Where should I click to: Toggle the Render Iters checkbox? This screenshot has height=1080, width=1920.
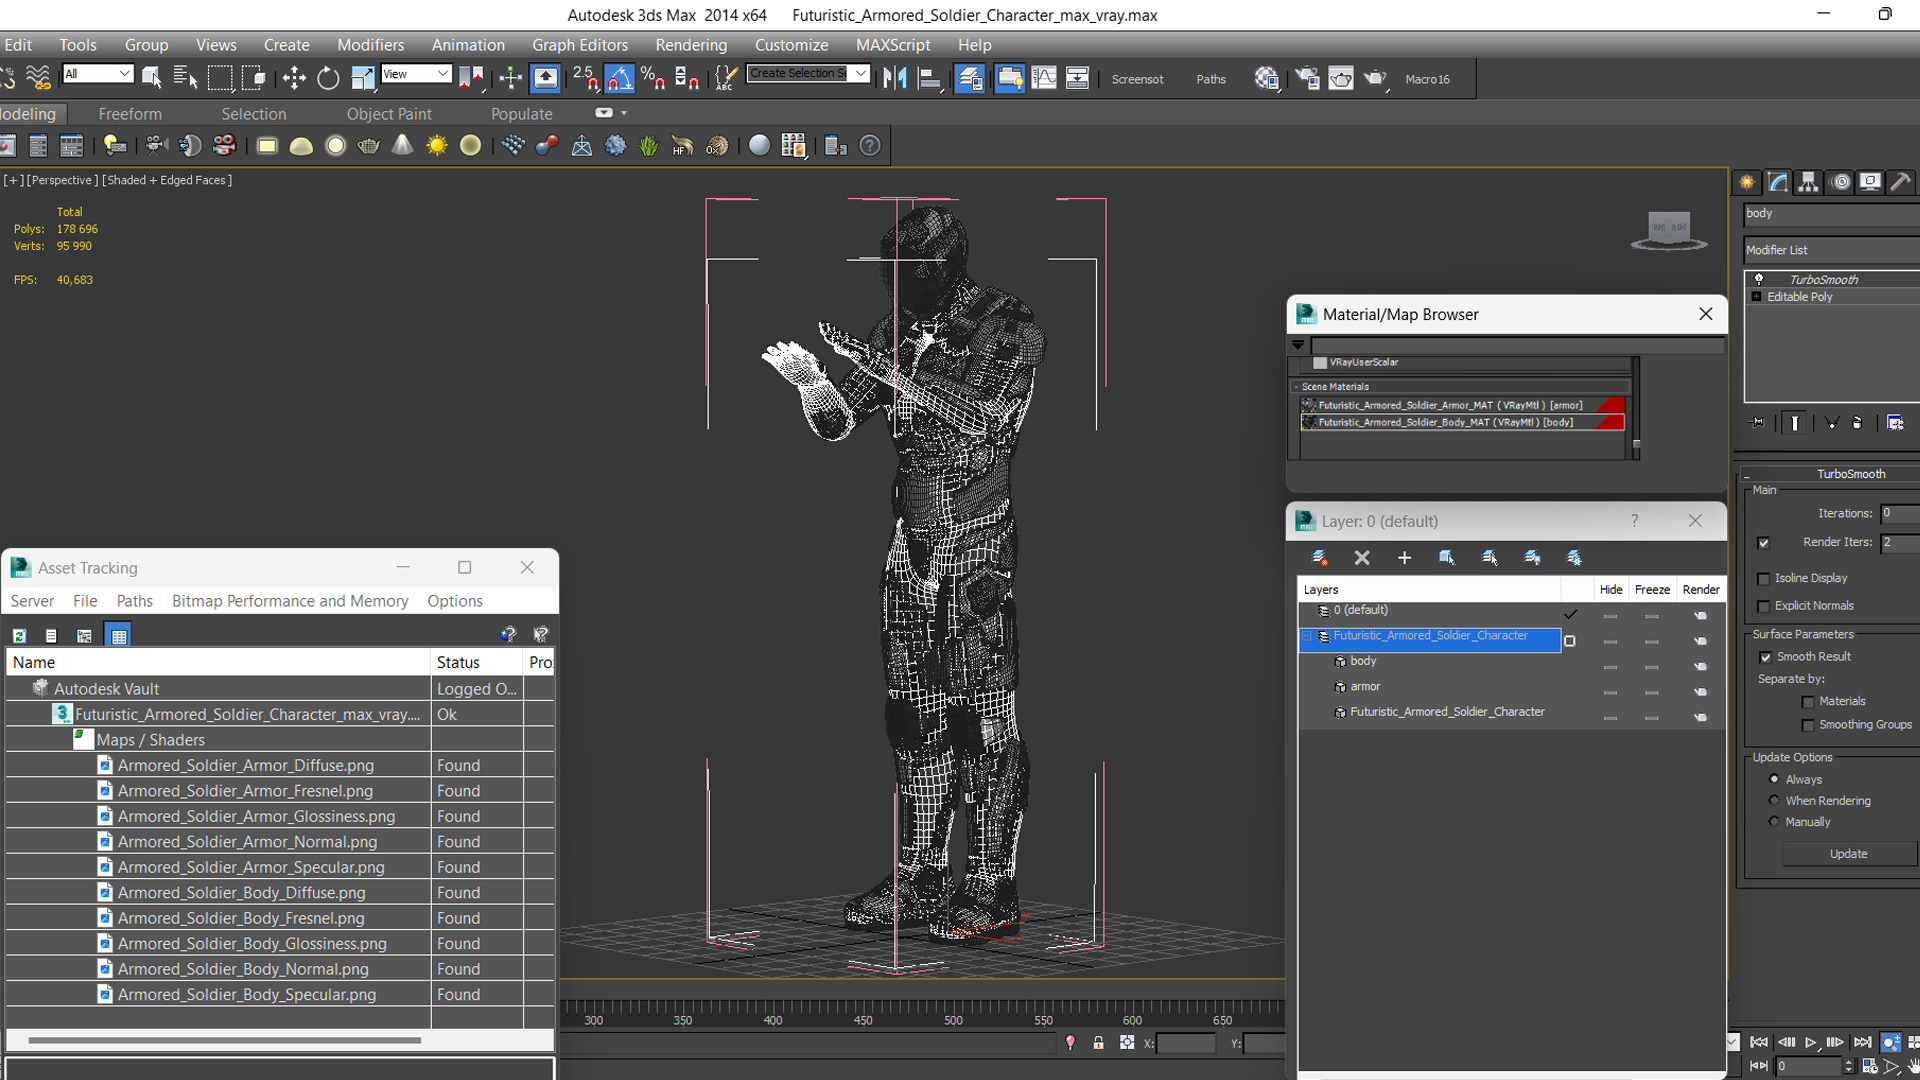(1763, 543)
